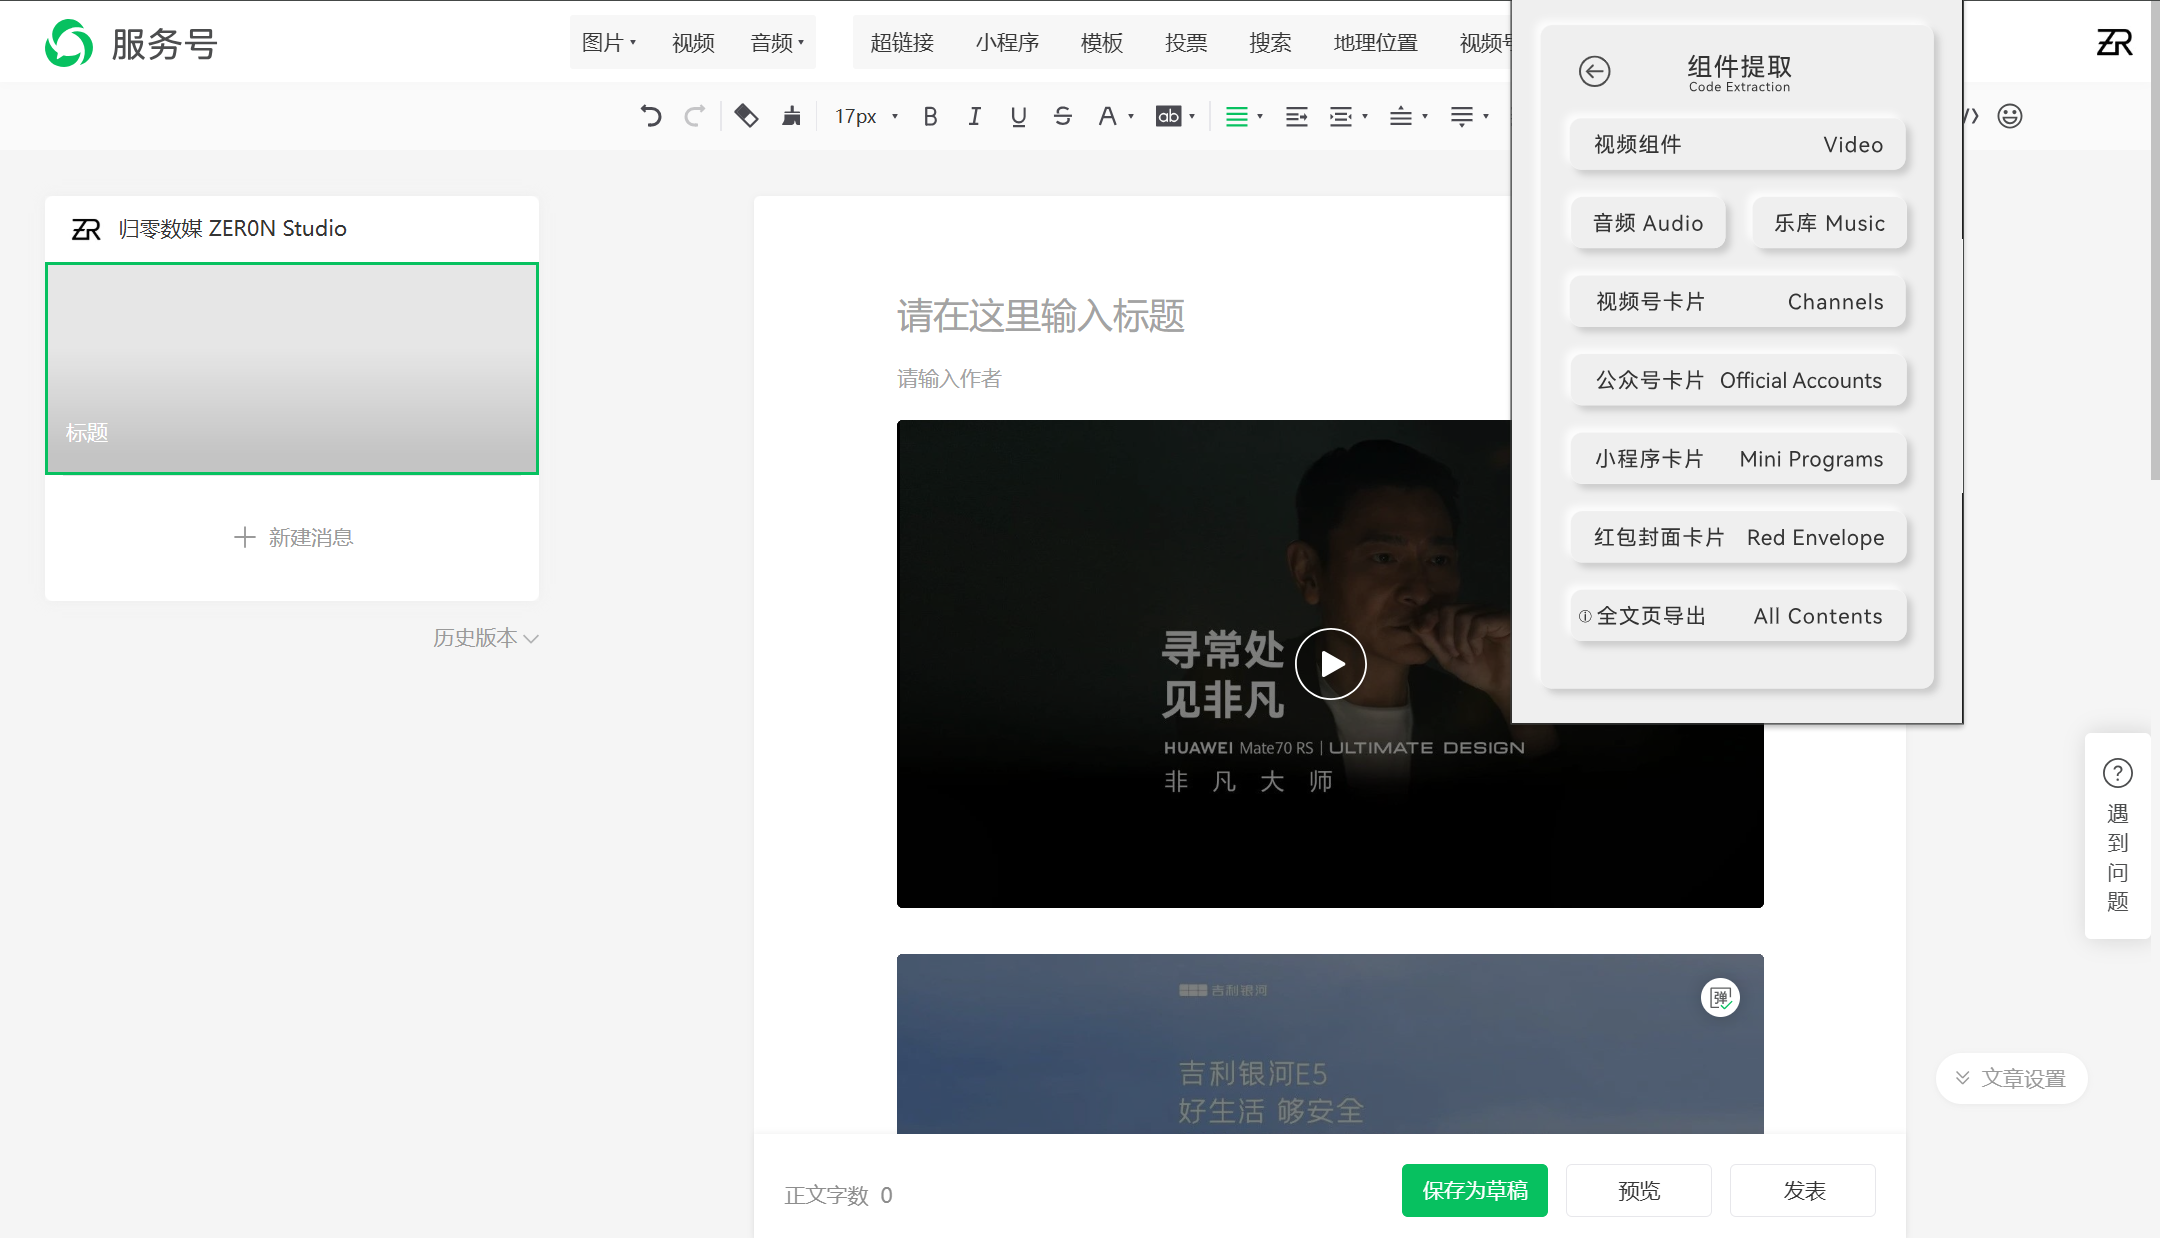Screen dimensions: 2160x1238
Task: Expand 历史版本 history versions
Action: pos(486,638)
